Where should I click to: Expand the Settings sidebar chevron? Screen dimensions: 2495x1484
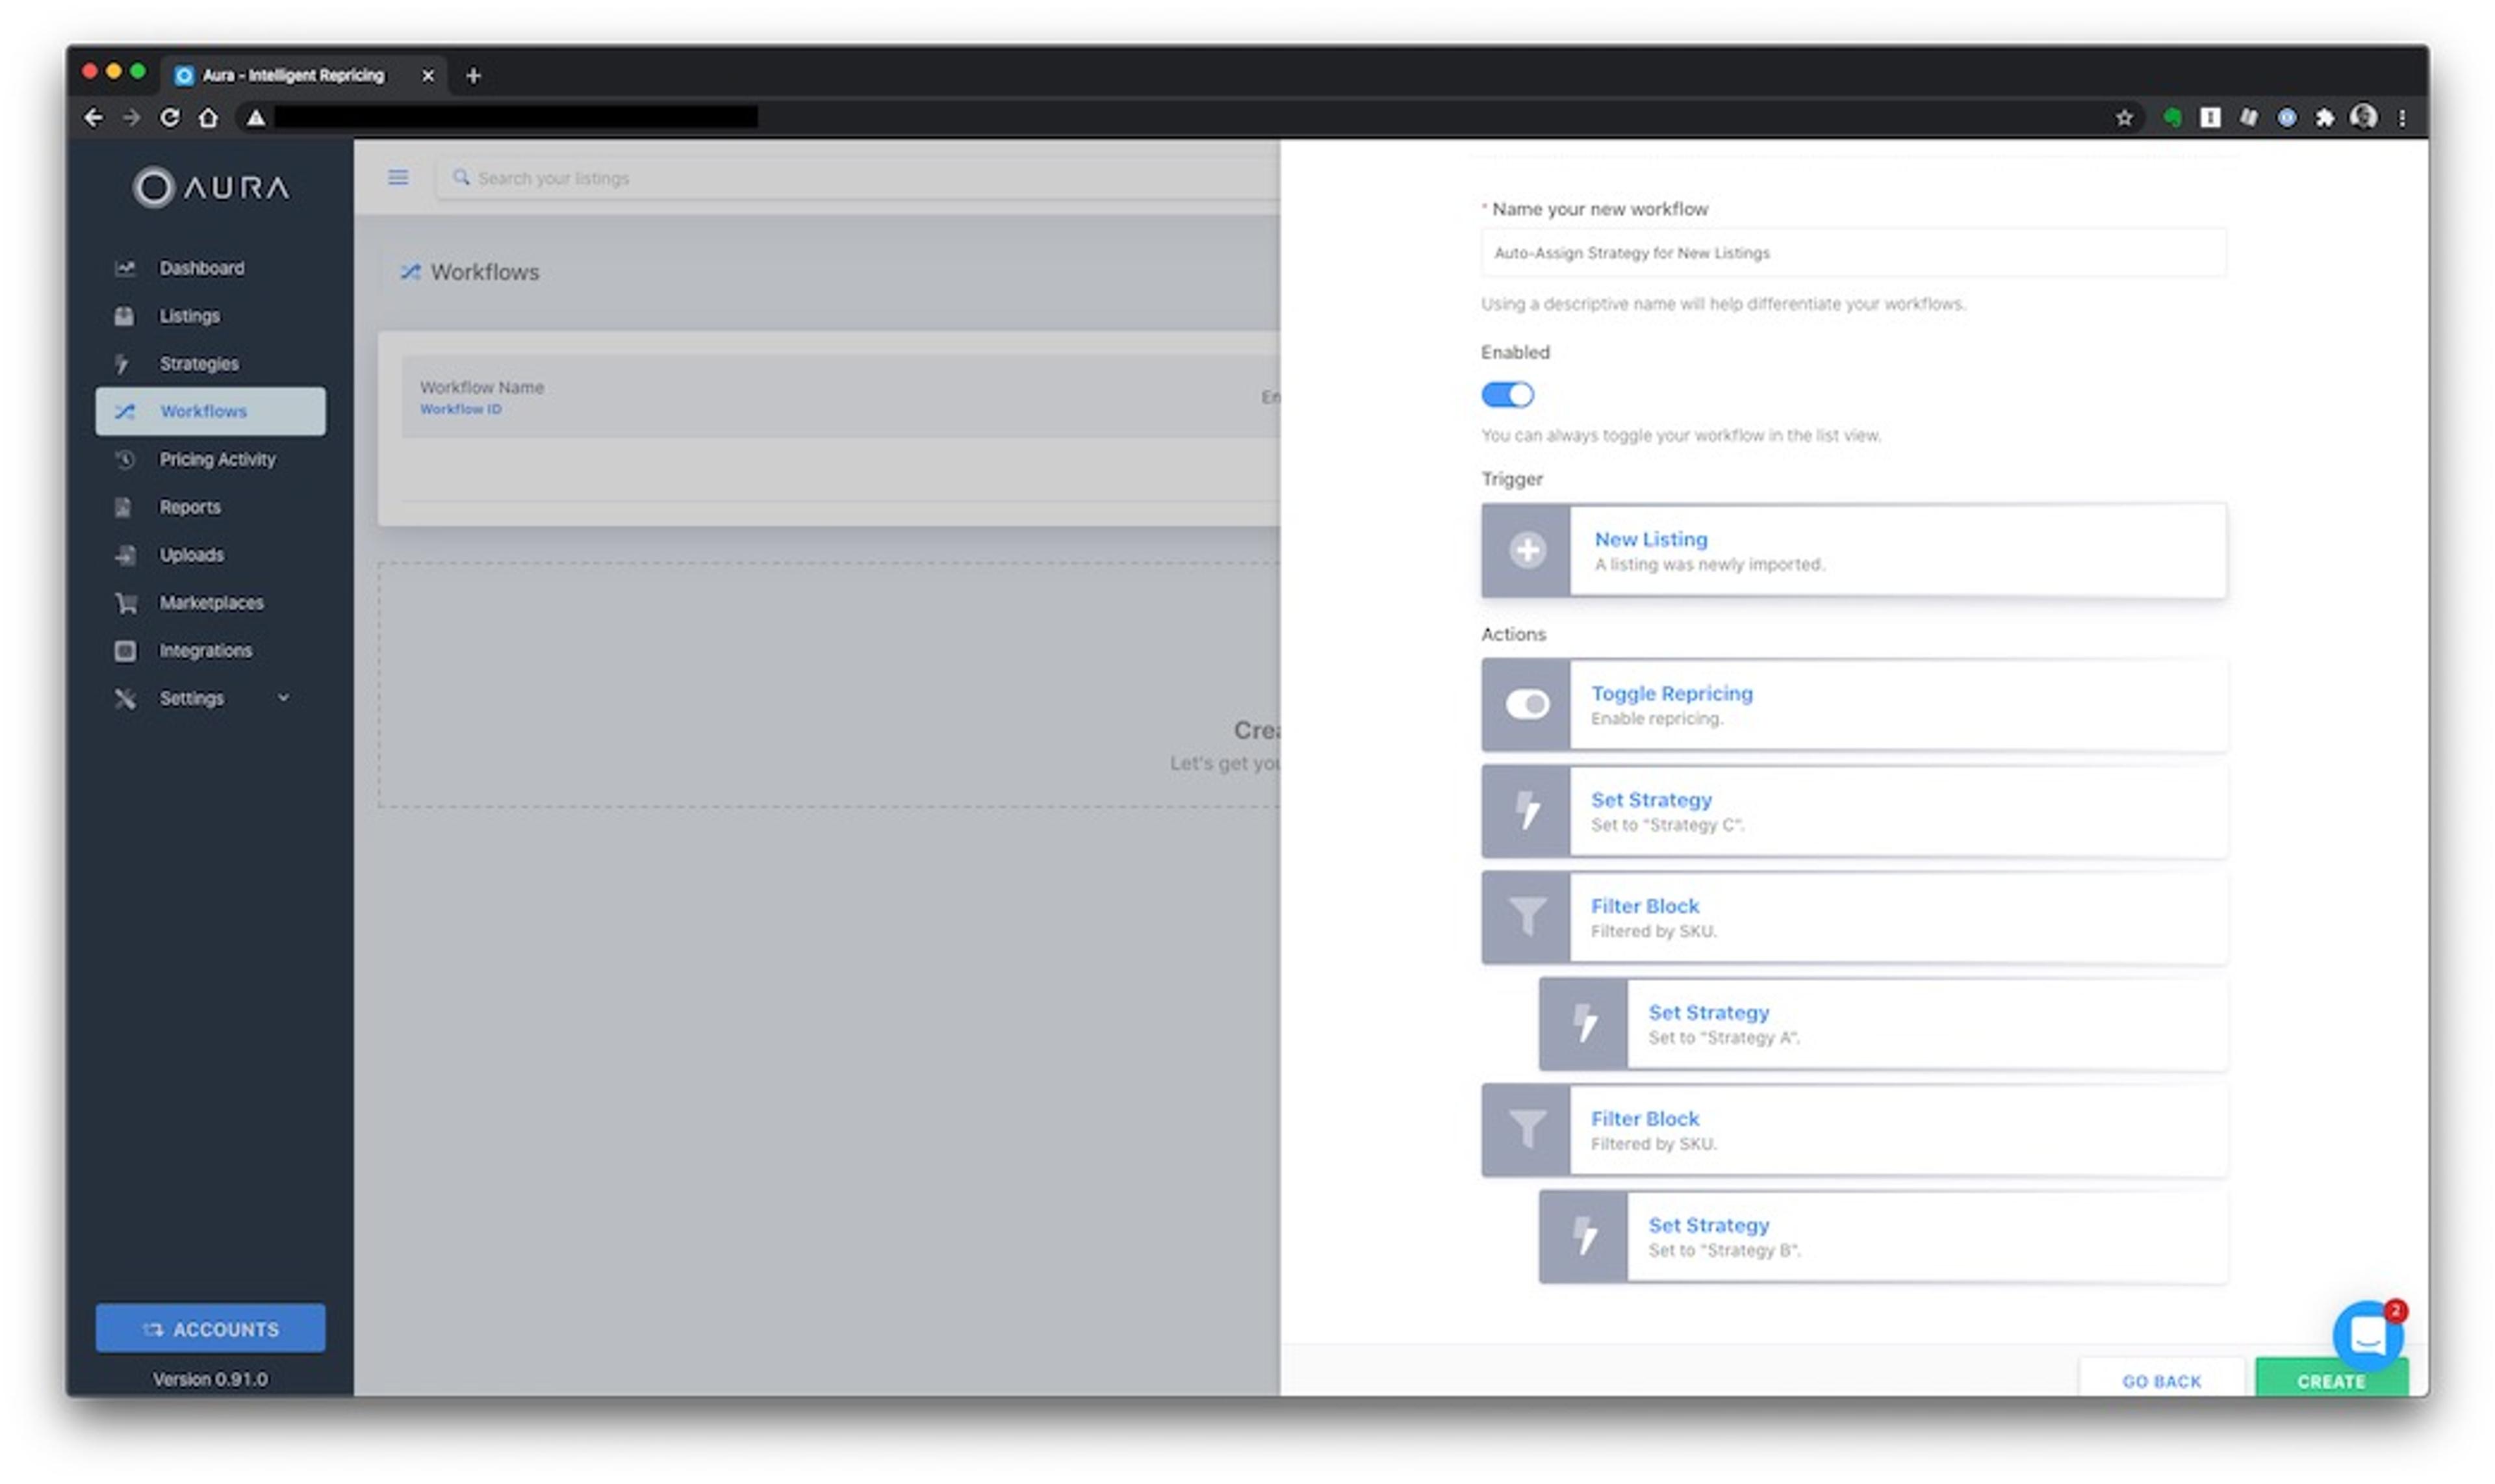(284, 698)
